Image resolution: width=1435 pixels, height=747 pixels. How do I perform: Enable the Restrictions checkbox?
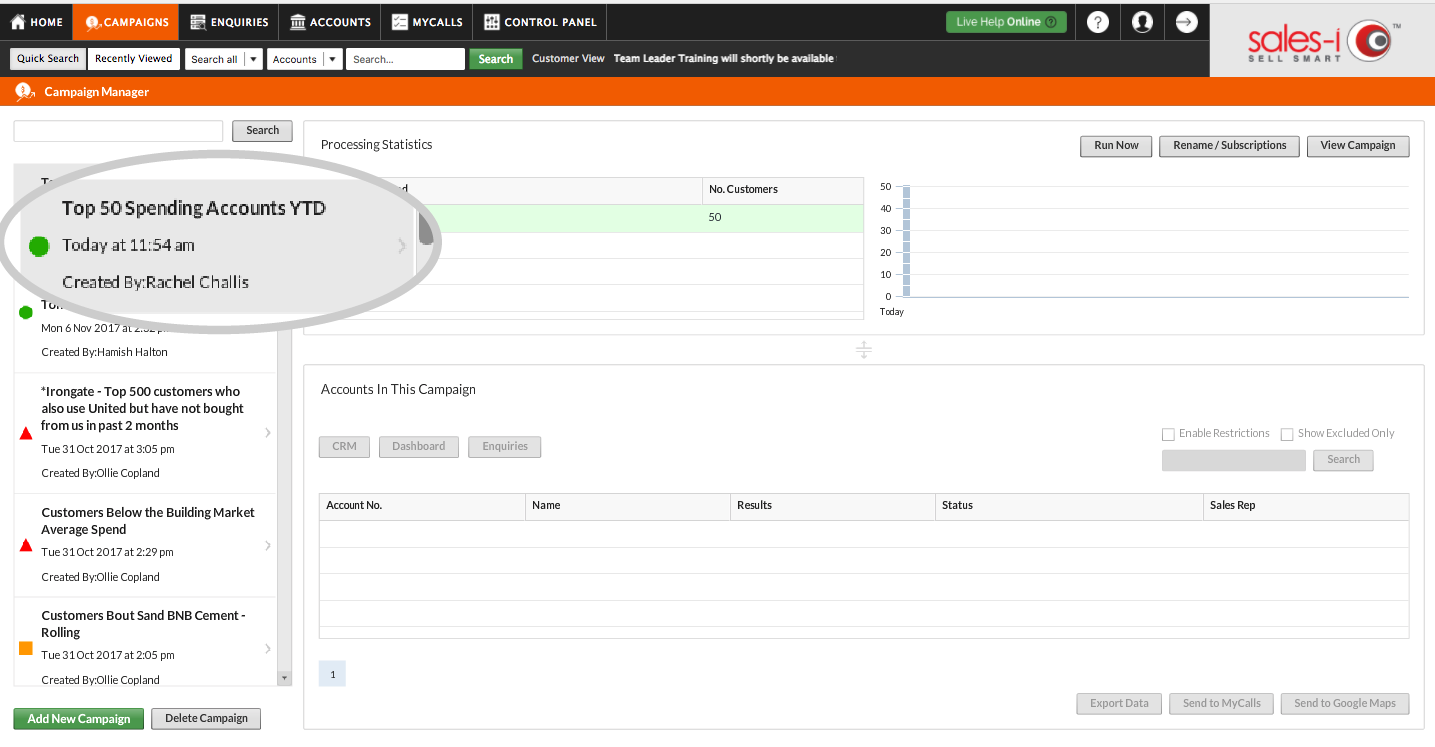pyautogui.click(x=1168, y=434)
